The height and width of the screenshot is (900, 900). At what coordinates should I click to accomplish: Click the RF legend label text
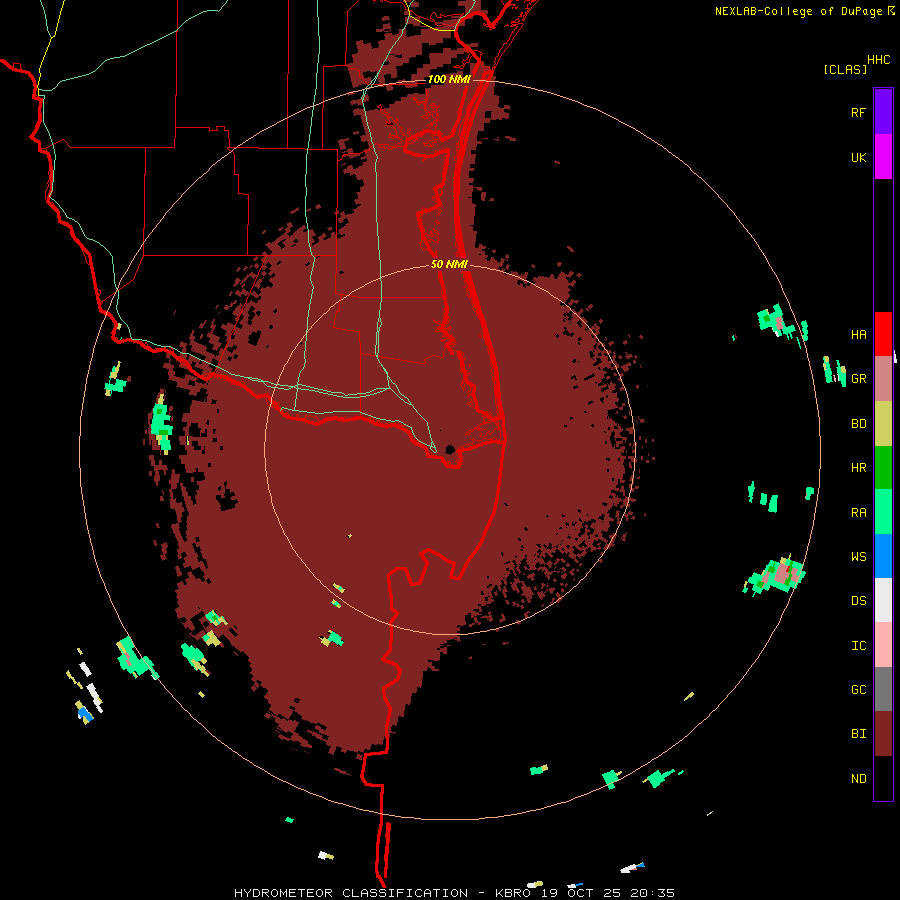[x=858, y=112]
